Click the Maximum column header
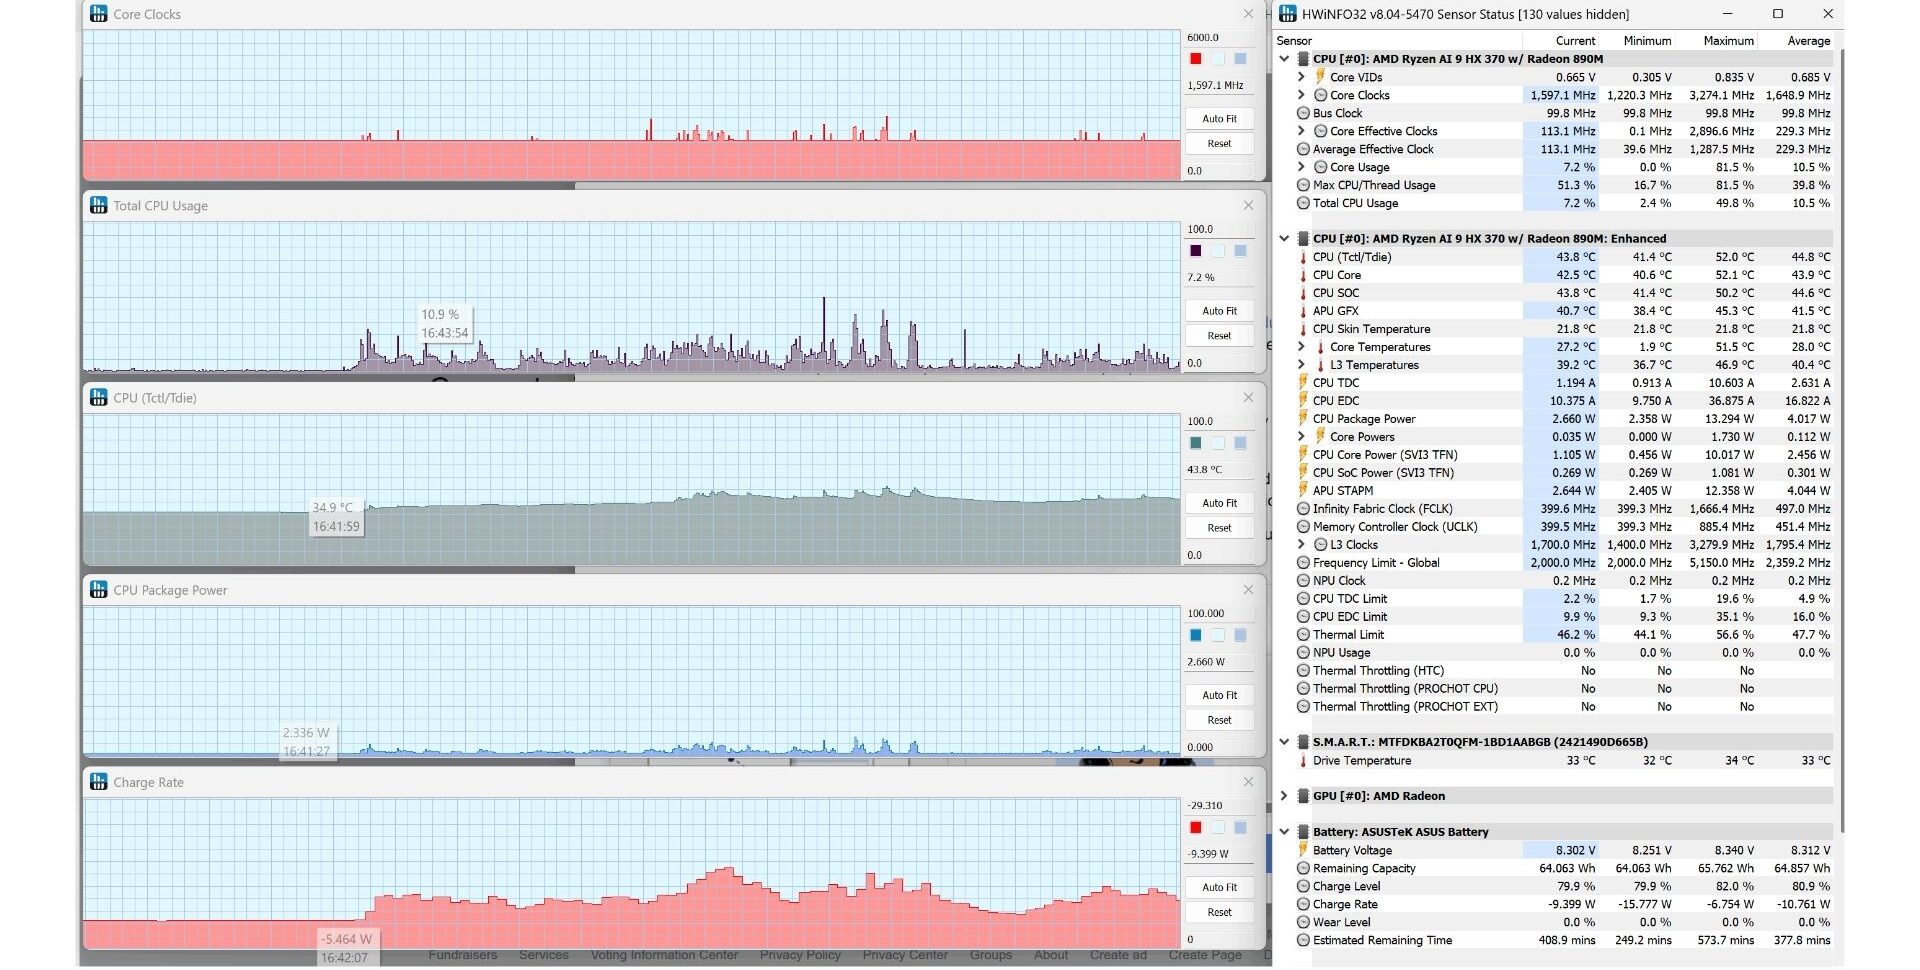Image resolution: width=1920 pixels, height=970 pixels. [x=1728, y=41]
